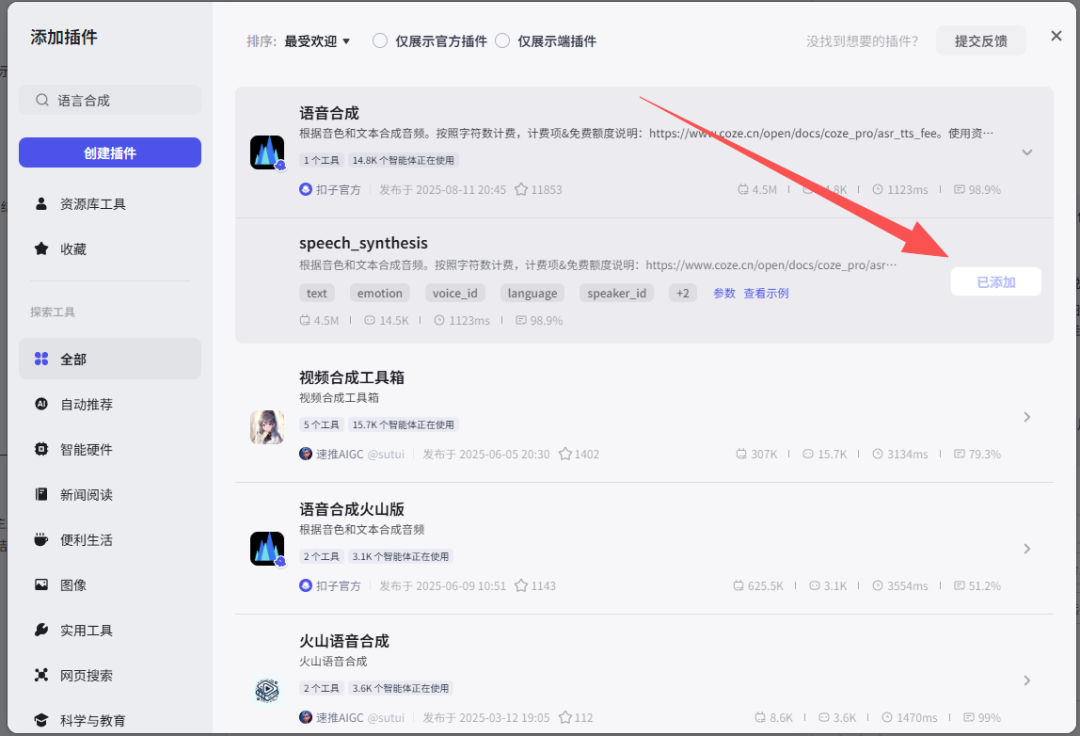The height and width of the screenshot is (736, 1080).
Task: Click the 创建插件 button
Action: point(110,153)
